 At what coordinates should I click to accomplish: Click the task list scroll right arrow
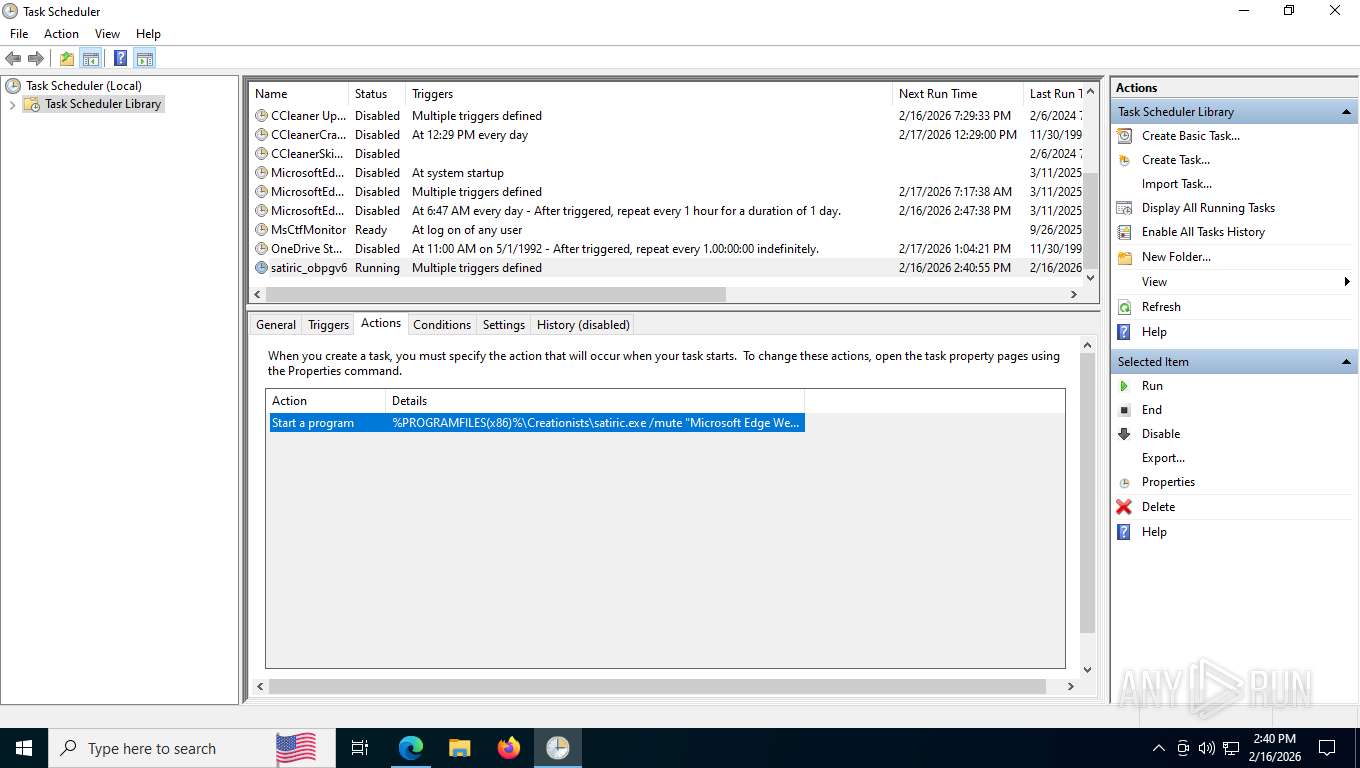(x=1074, y=295)
